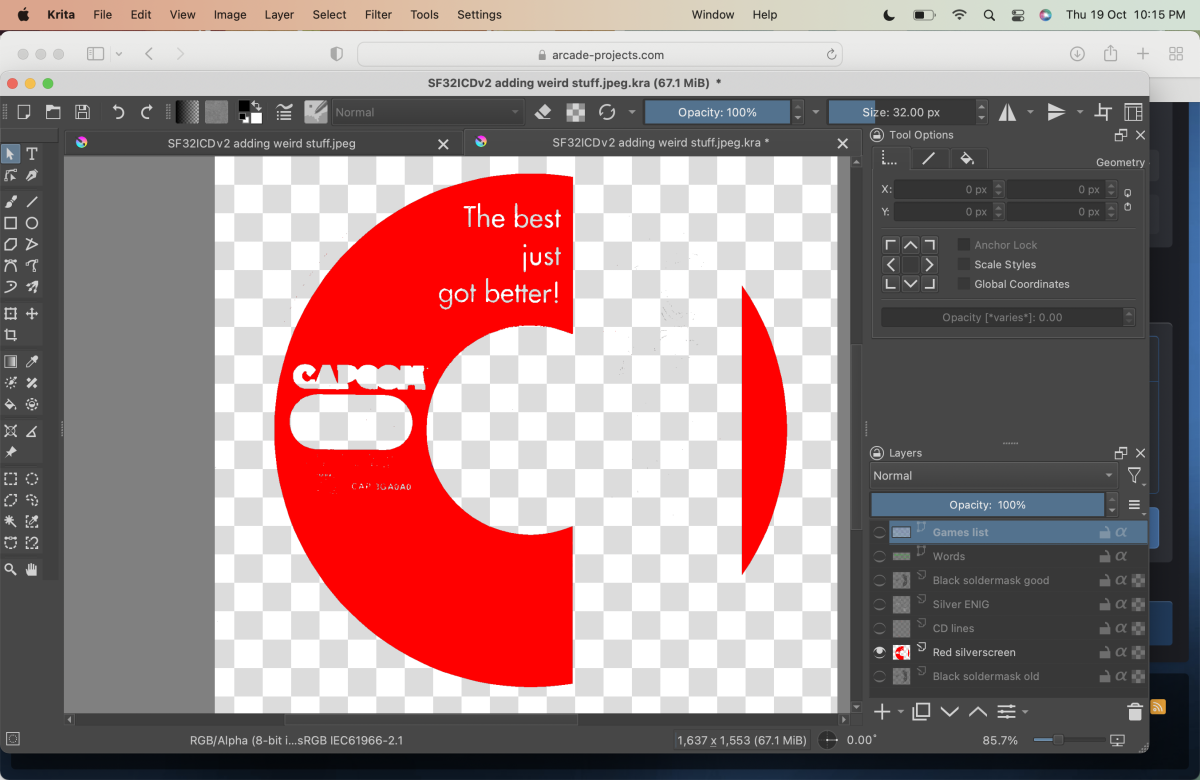Open the Select menu
Viewport: 1200px width, 780px height.
tap(329, 15)
